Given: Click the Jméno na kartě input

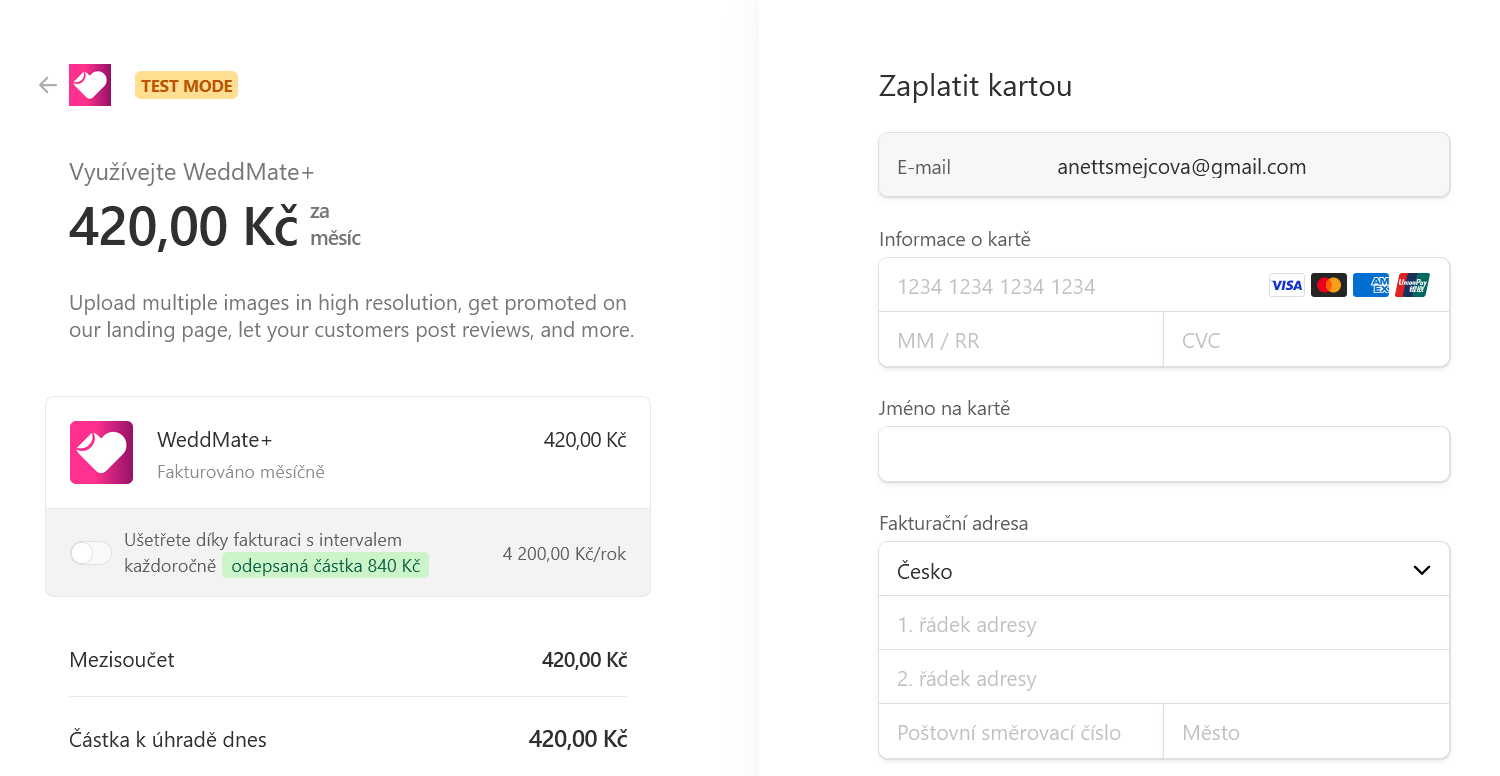Looking at the screenshot, I should (1164, 454).
